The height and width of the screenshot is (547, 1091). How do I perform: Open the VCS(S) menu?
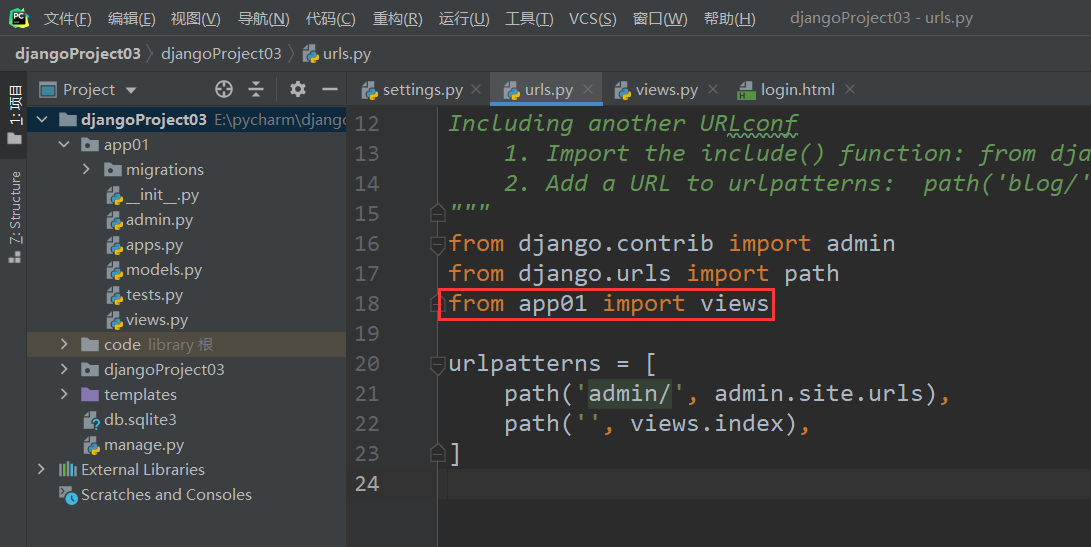tap(593, 19)
